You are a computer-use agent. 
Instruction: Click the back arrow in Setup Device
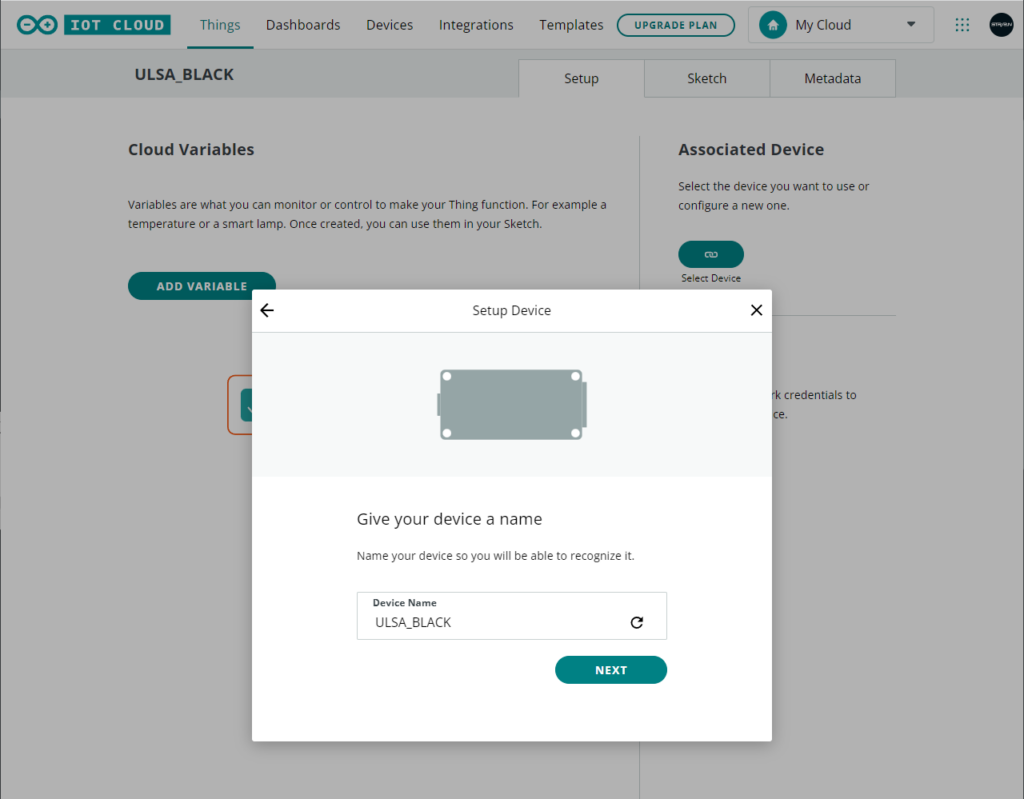click(267, 310)
